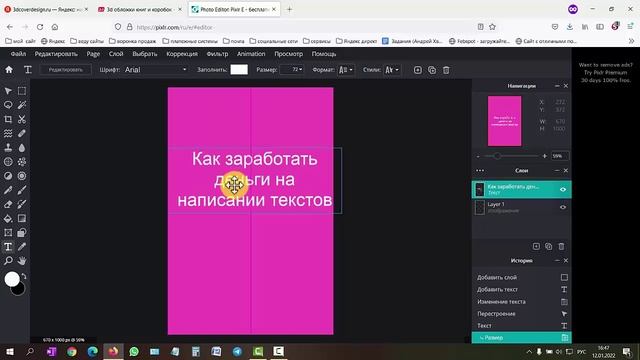The image size is (640, 360).
Task: Add new text with options-bar plus icon
Action: (418, 70)
